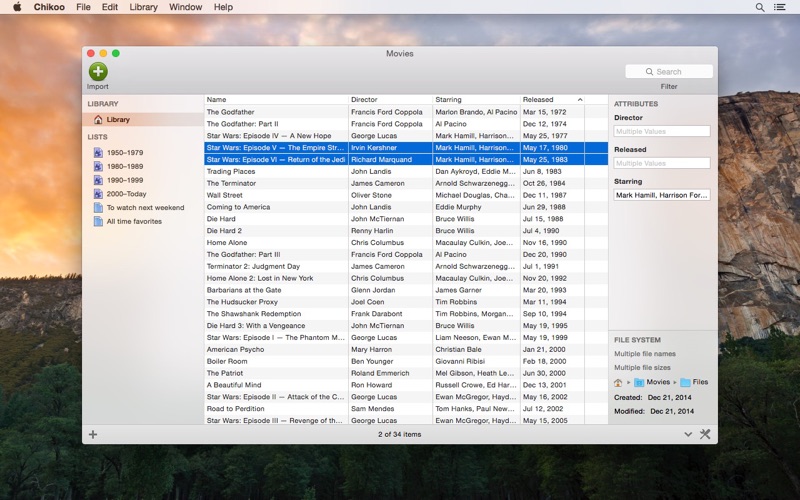The width and height of the screenshot is (800, 500).
Task: Click the Released column sort arrow
Action: tap(580, 99)
